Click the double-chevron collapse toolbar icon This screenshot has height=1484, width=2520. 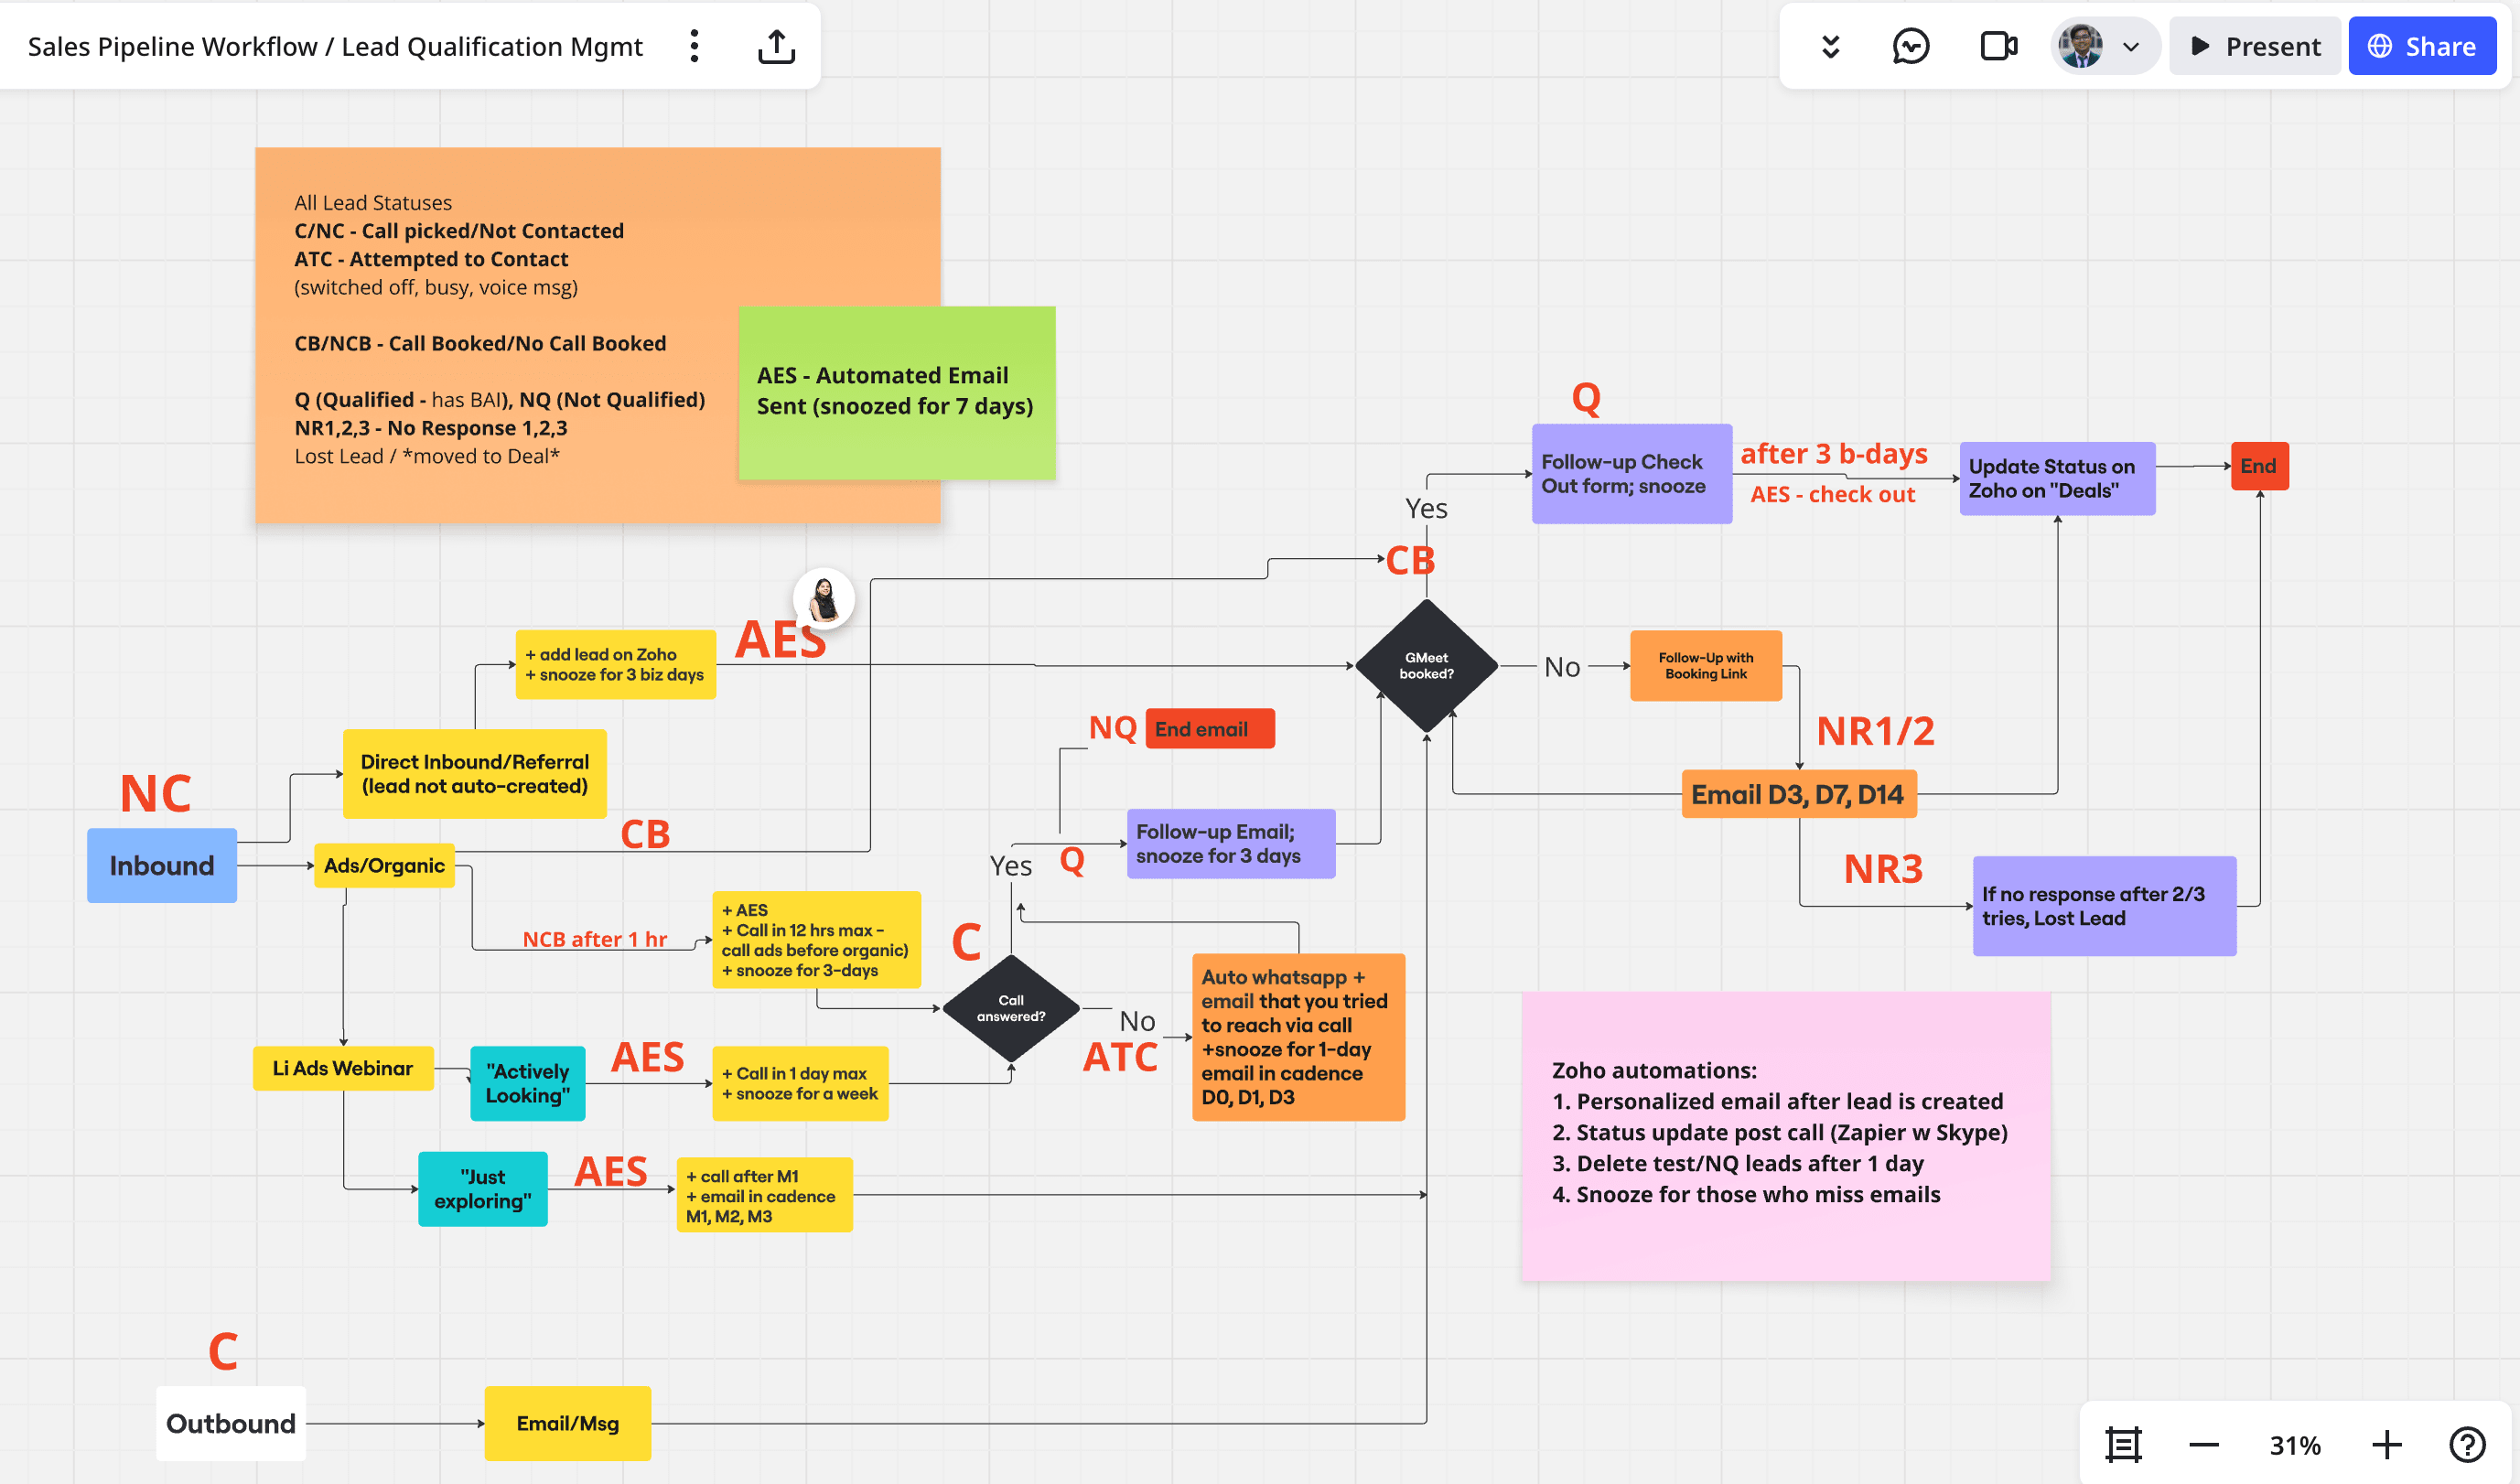point(1830,46)
